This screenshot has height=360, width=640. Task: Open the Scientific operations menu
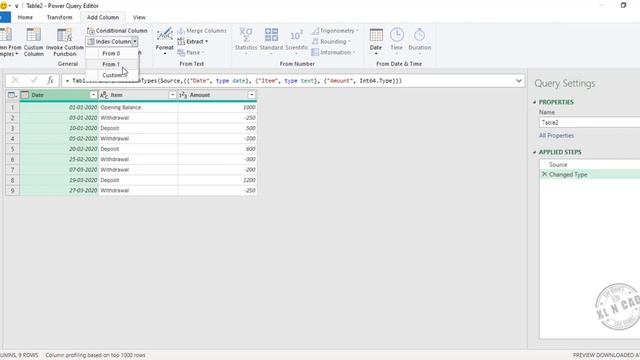[296, 41]
